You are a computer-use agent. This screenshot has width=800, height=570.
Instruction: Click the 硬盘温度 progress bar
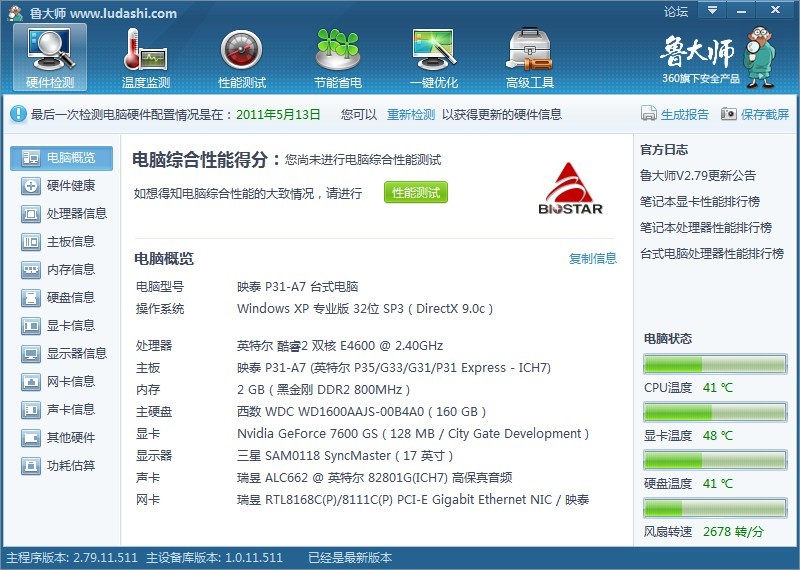(715, 460)
